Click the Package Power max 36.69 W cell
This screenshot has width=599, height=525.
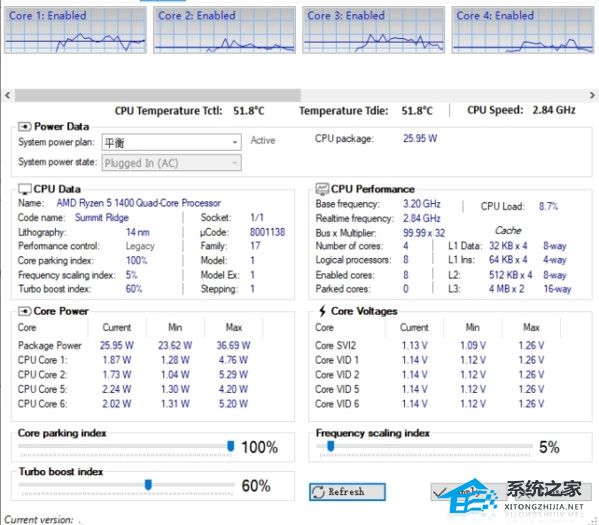233,345
